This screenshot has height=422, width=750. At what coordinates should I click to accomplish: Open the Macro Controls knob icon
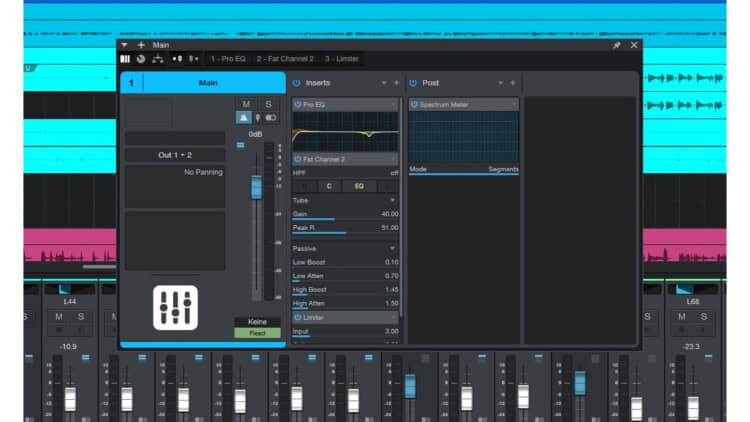(x=141, y=59)
